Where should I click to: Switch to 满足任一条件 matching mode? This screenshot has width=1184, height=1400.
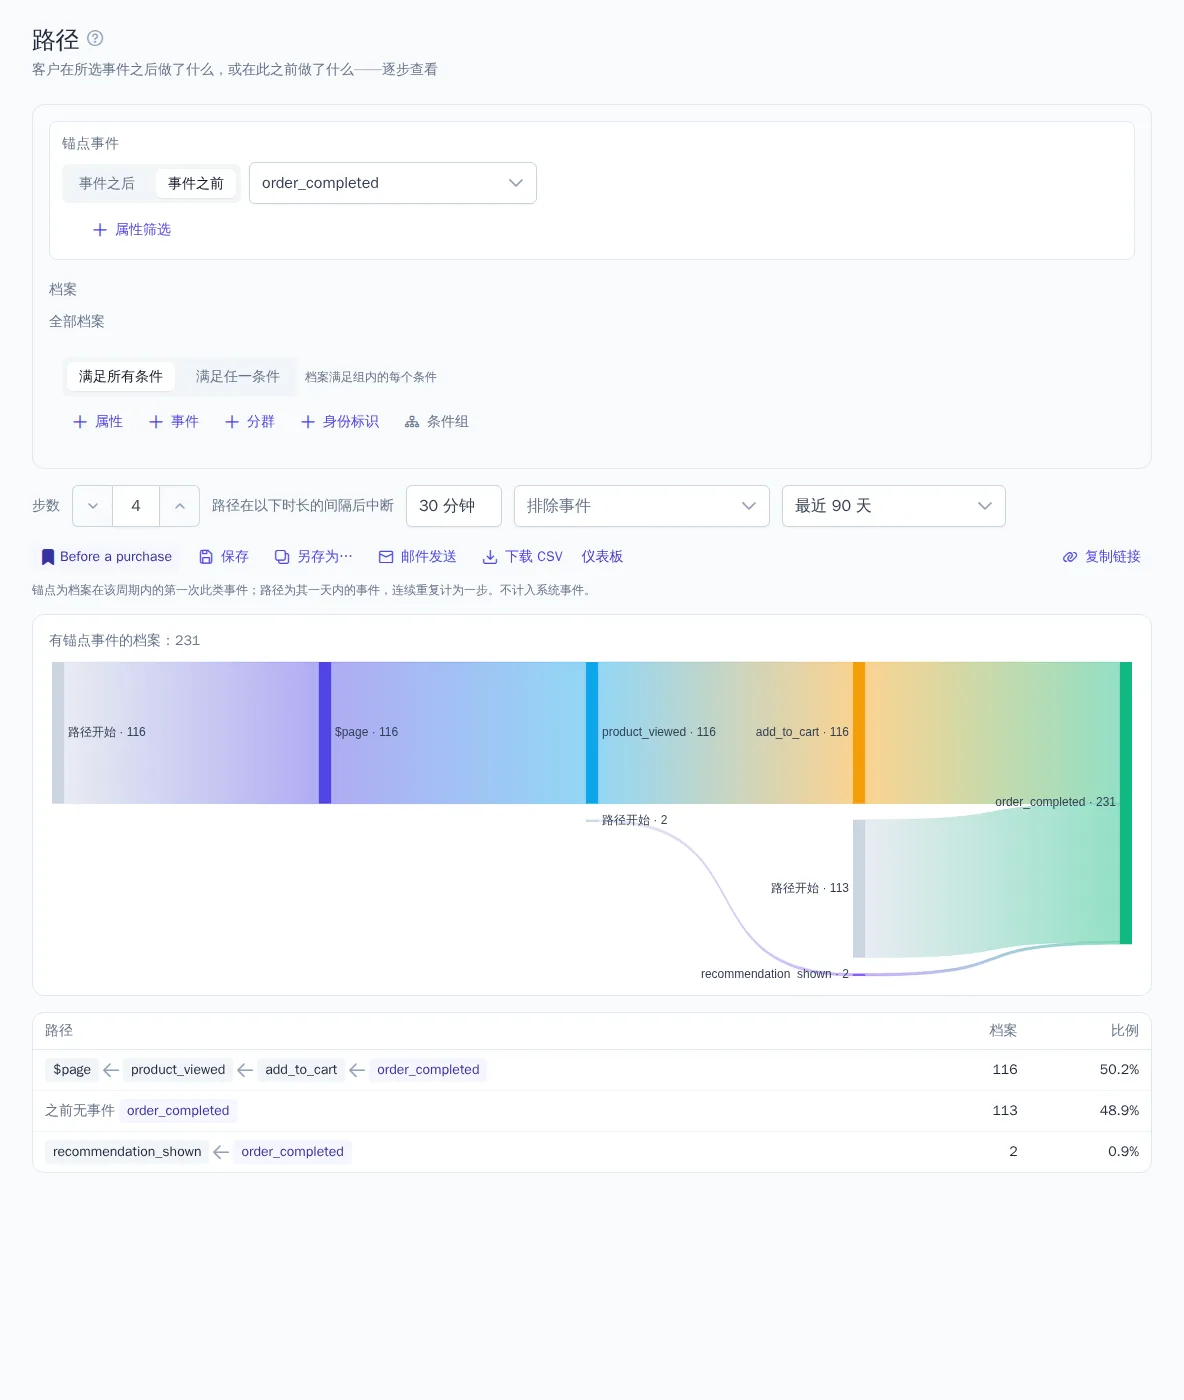(x=238, y=376)
